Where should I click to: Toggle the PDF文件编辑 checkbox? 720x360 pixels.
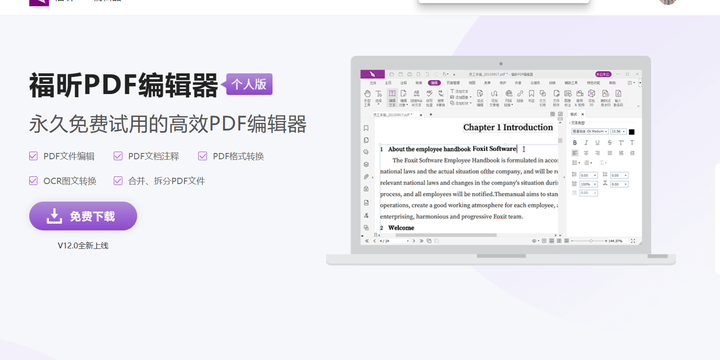[x=33, y=156]
